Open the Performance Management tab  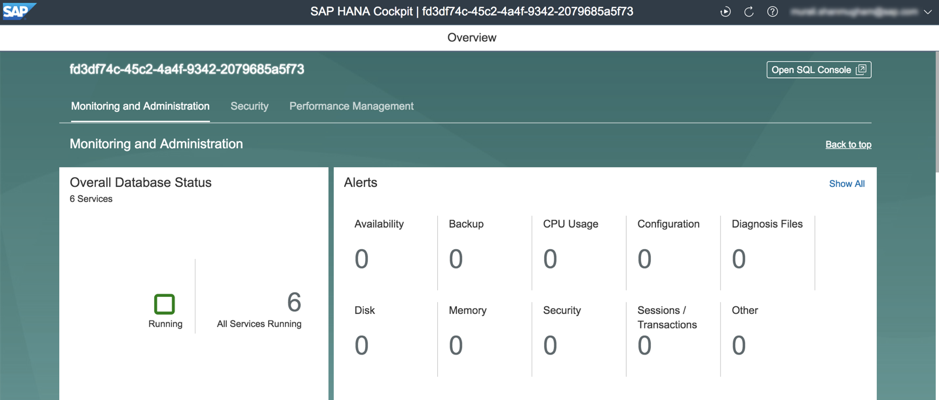click(x=352, y=106)
